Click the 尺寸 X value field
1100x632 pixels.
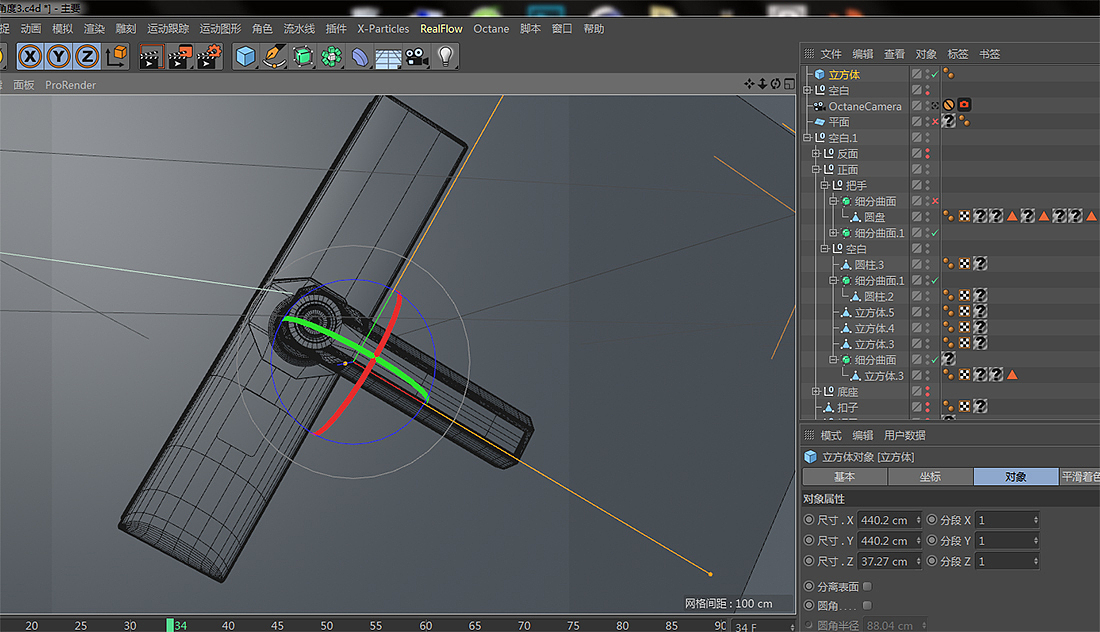coord(884,520)
